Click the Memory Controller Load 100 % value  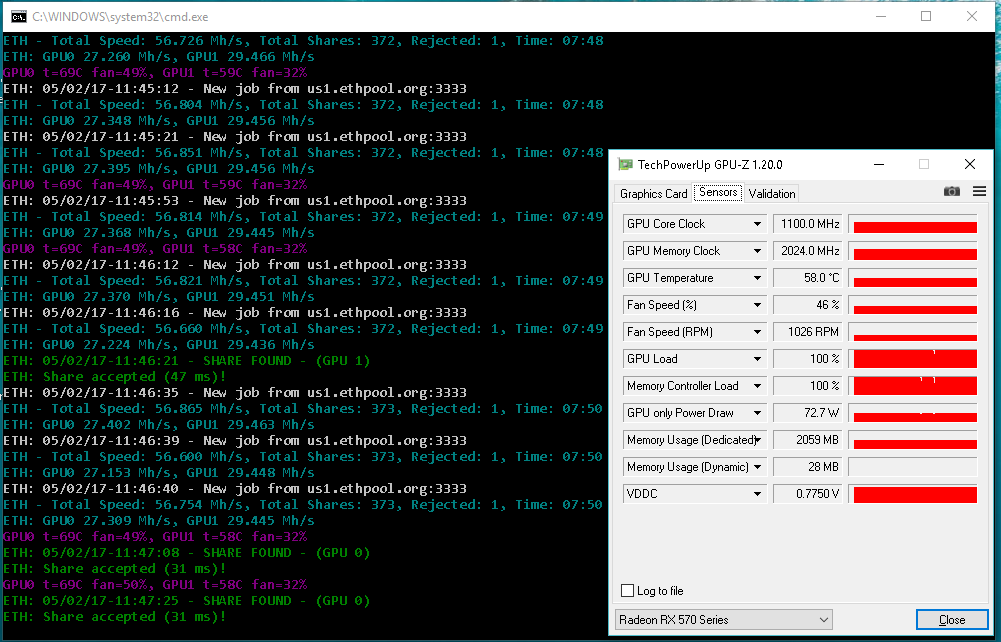pyautogui.click(x=808, y=386)
